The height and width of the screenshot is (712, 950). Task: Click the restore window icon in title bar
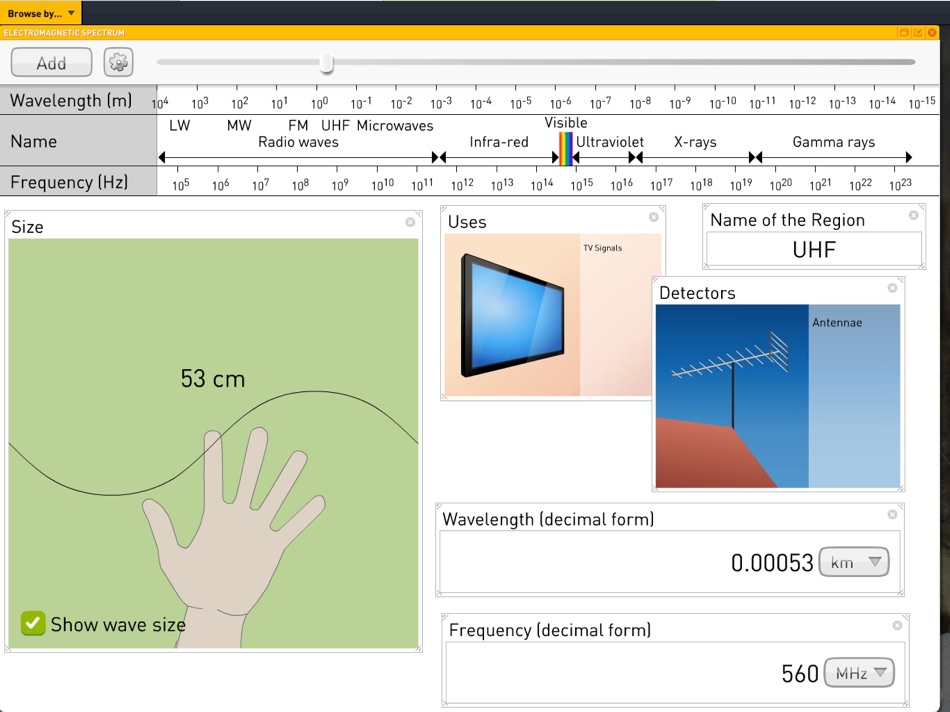(903, 33)
